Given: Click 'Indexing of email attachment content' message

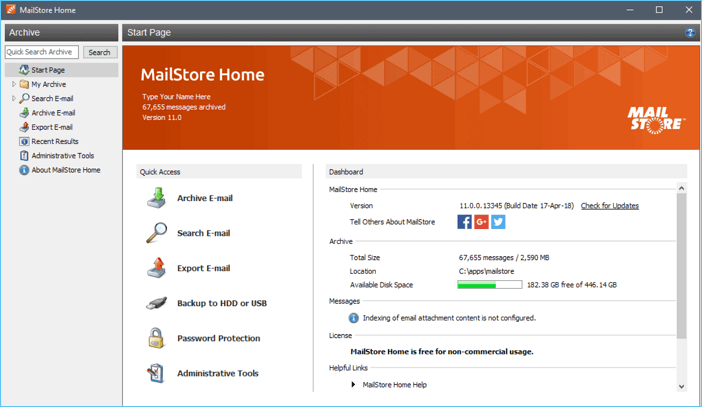Looking at the screenshot, I should tap(449, 318).
